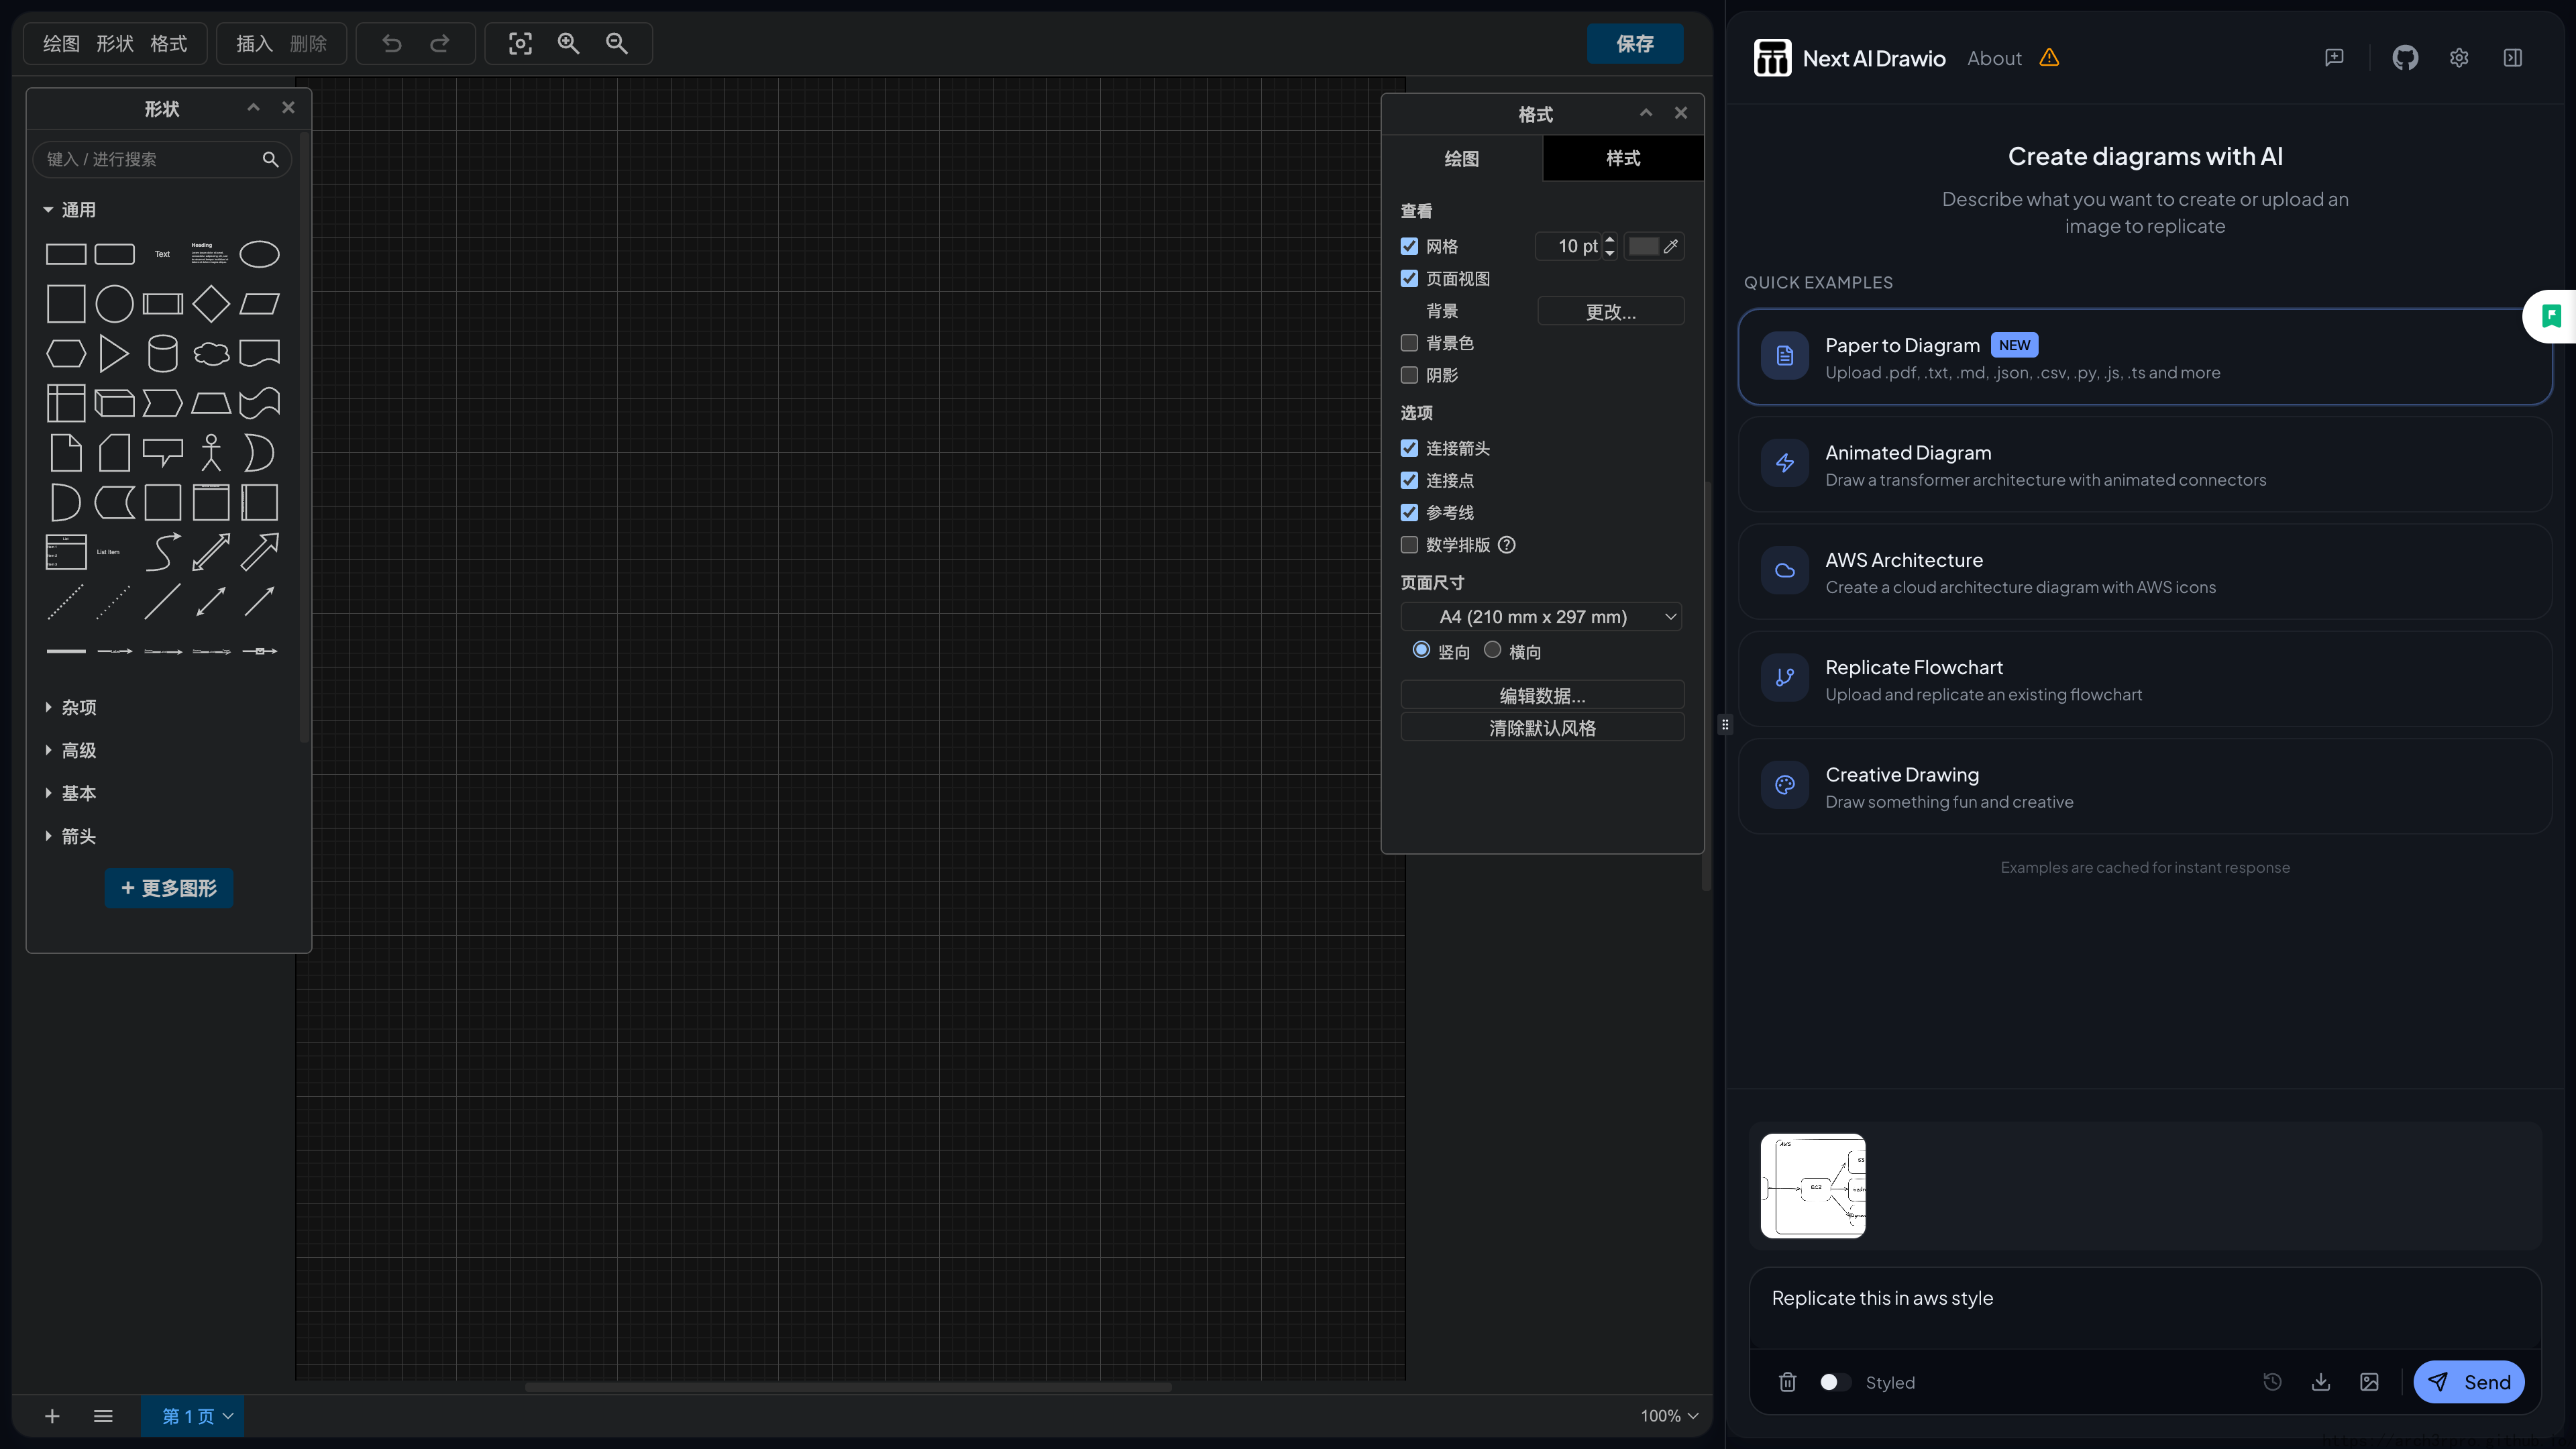Screen dimensions: 2576x1449
Task: Toggle the Styled switch
Action: [1835, 1382]
